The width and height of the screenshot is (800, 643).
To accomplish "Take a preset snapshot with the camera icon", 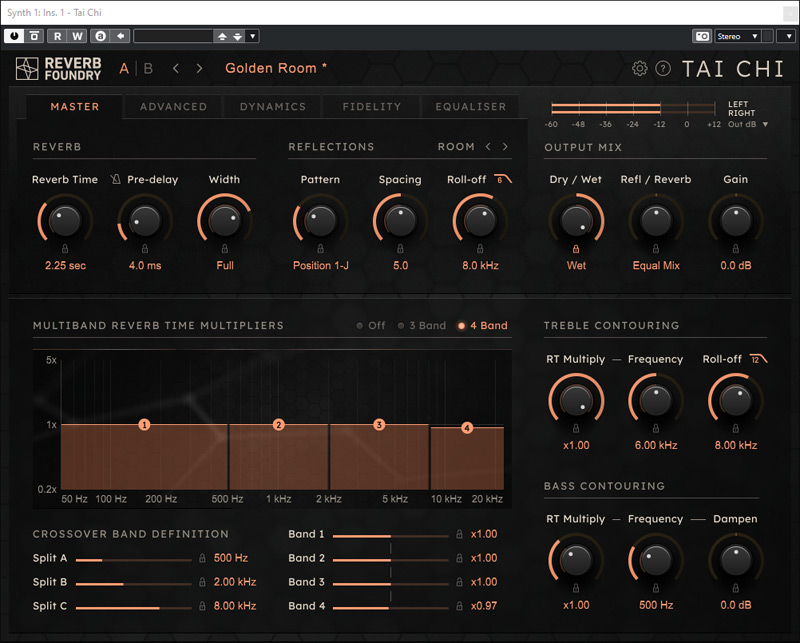I will [x=701, y=37].
